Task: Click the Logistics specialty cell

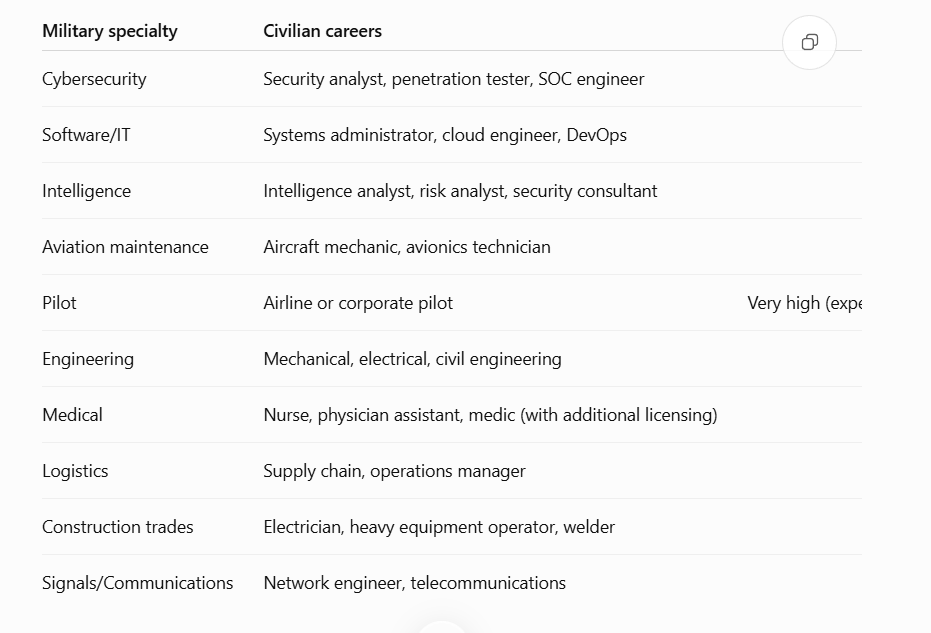Action: tap(75, 471)
